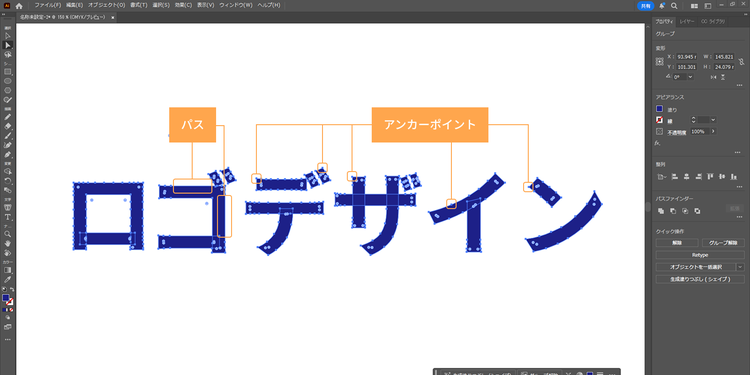The height and width of the screenshot is (375, 750).
Task: Select the Rotate tool
Action: [x=8, y=181]
